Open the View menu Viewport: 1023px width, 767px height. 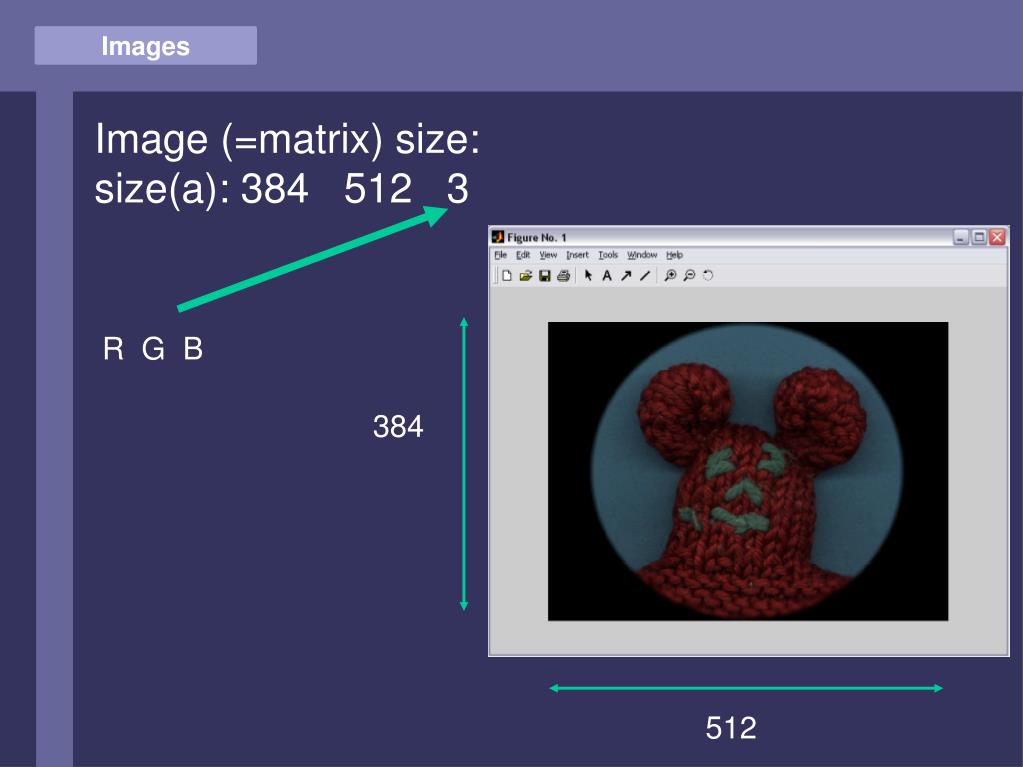coord(548,255)
